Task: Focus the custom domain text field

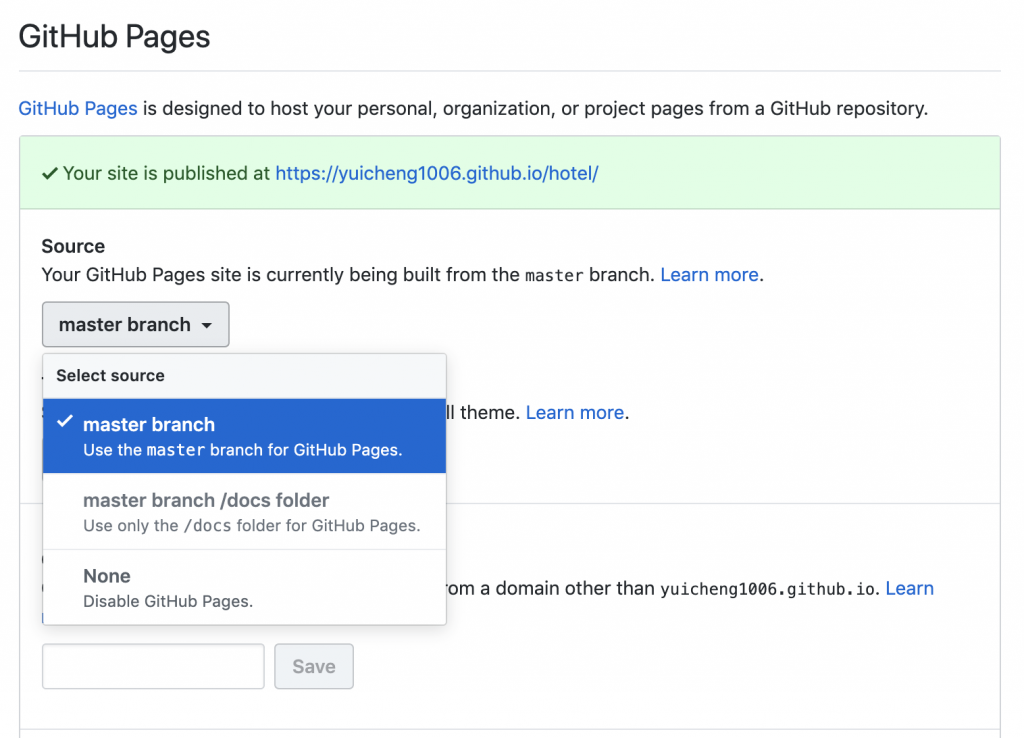Action: point(153,666)
